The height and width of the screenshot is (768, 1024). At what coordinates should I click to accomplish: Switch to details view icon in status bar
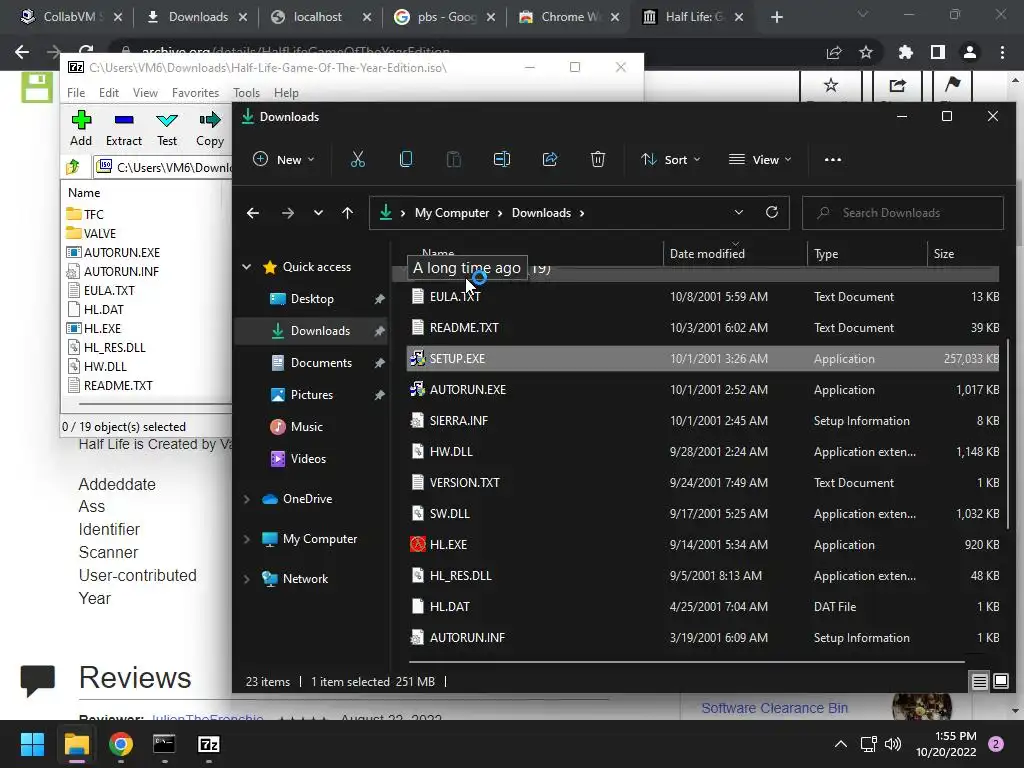pyautogui.click(x=980, y=682)
